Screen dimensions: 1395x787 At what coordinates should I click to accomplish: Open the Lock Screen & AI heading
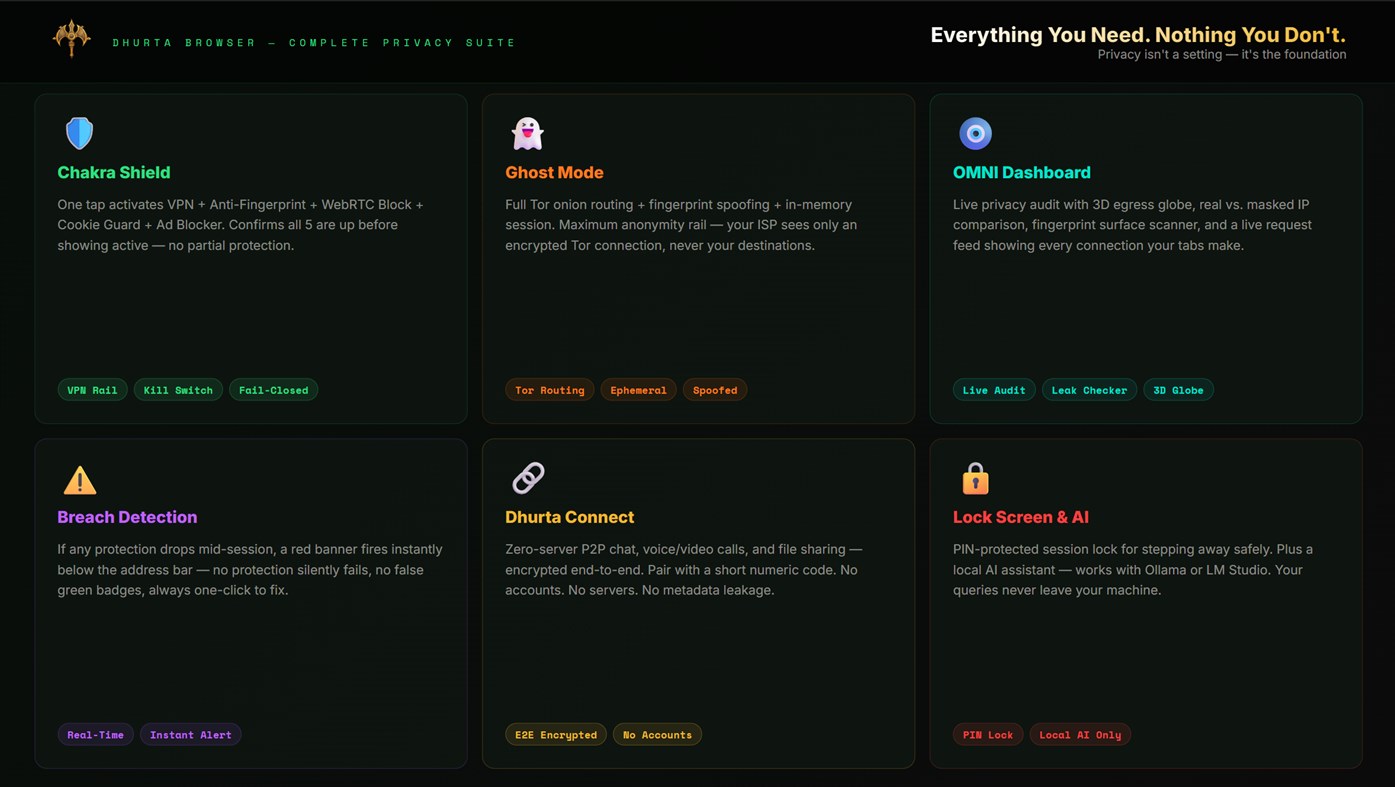[x=1021, y=517]
